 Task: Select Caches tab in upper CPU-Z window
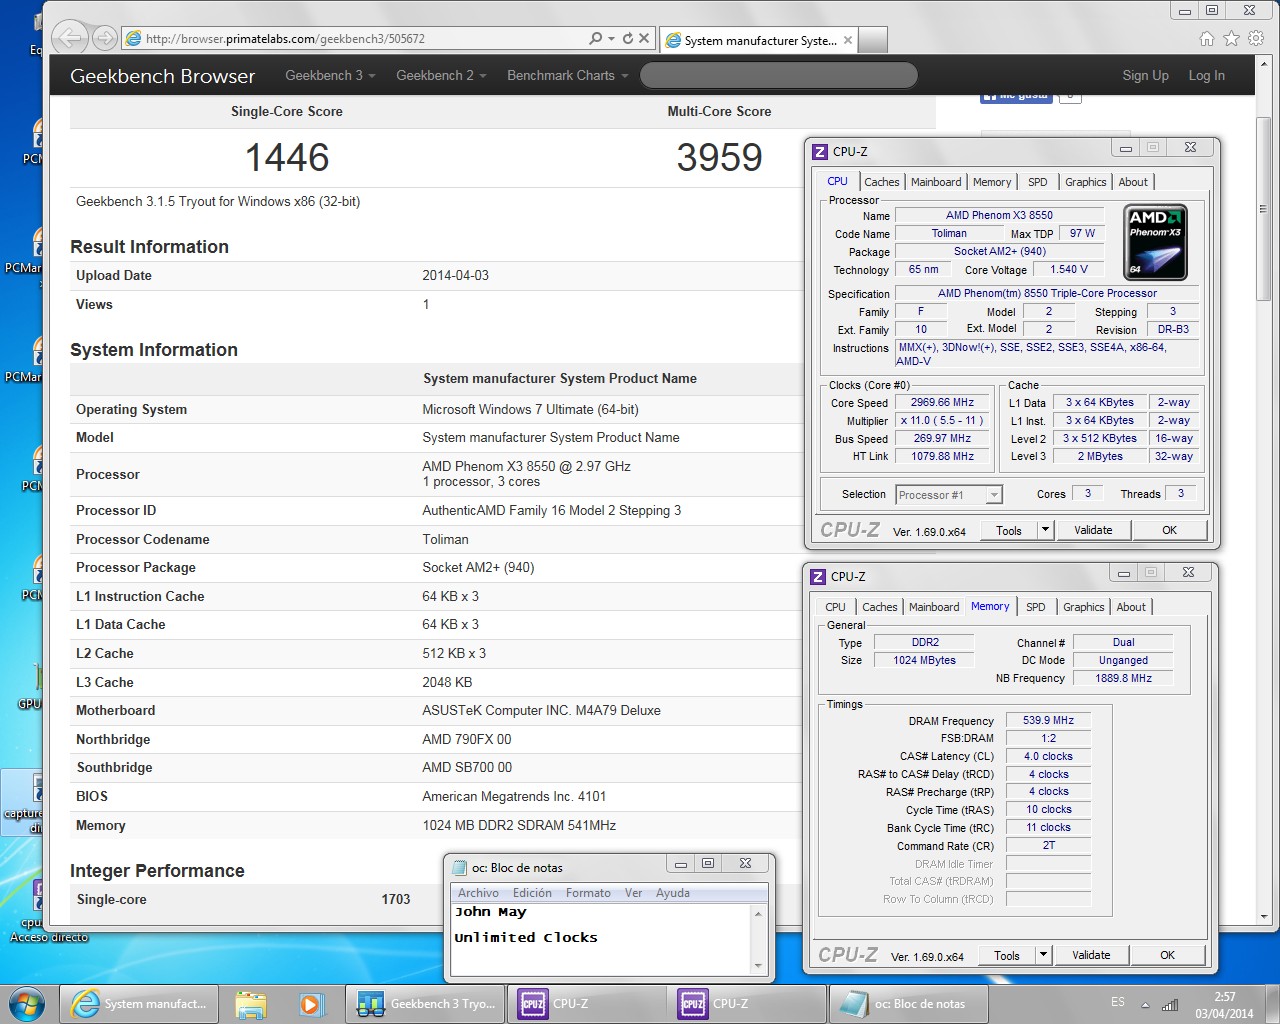pyautogui.click(x=882, y=182)
